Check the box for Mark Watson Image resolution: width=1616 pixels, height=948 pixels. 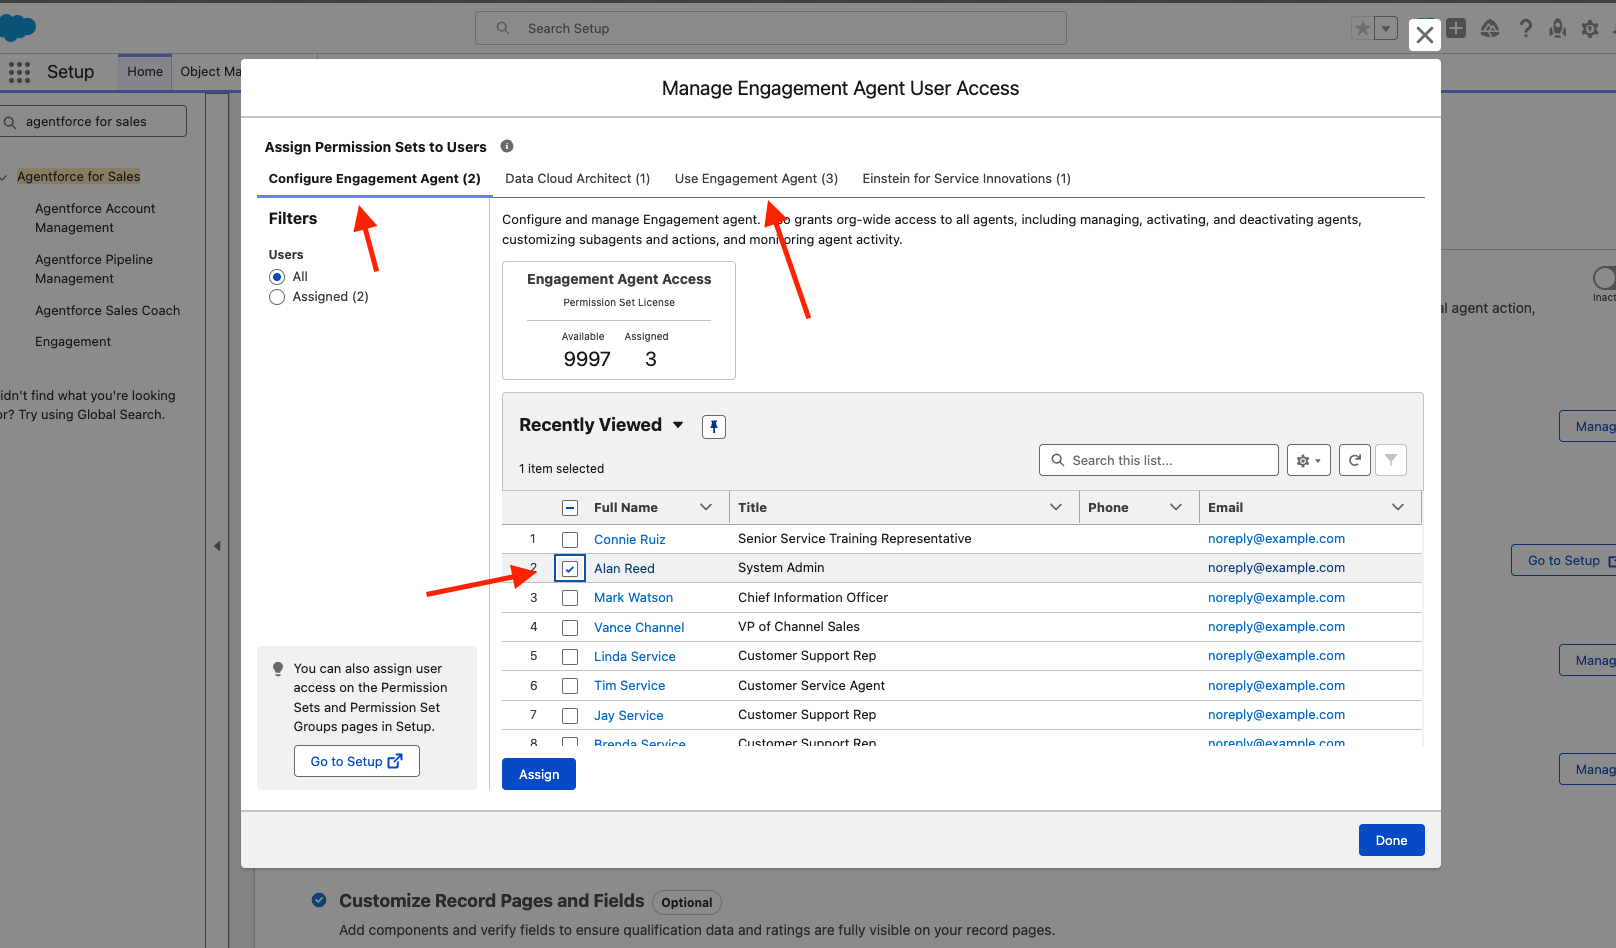570,598
